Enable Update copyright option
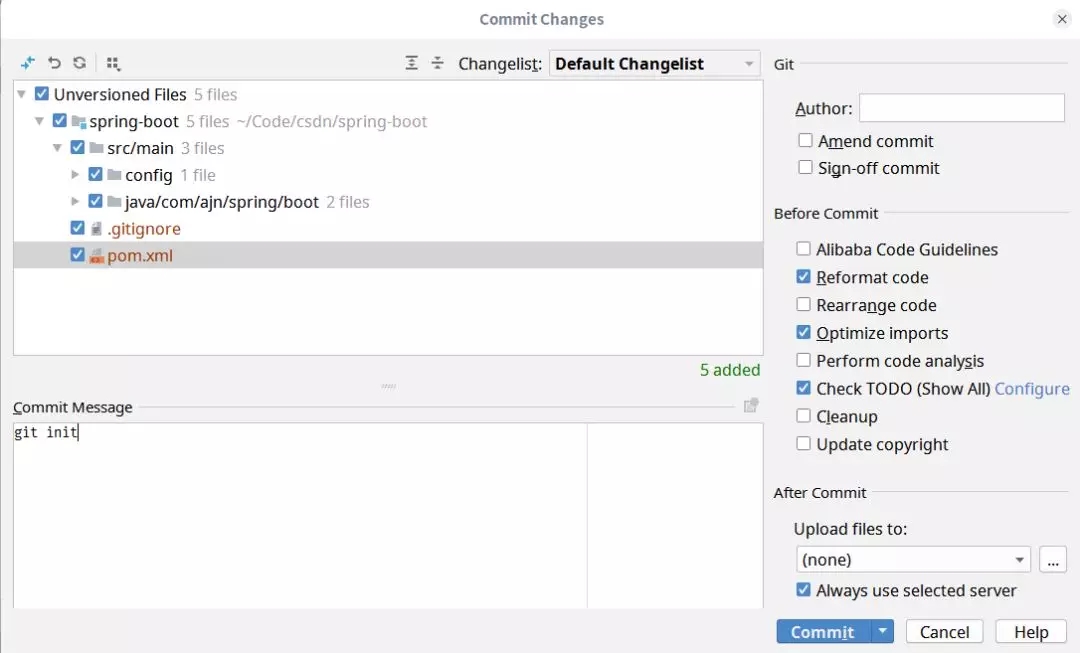The image size is (1080, 653). [803, 444]
